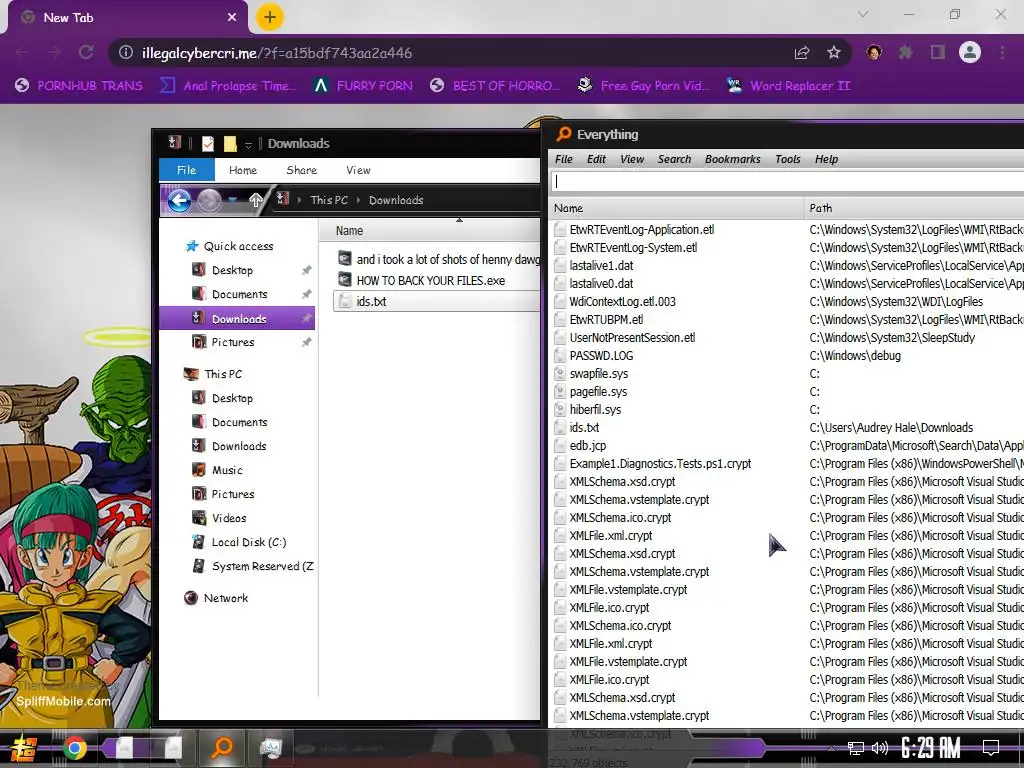Open Chrome's three-dot menu
The height and width of the screenshot is (768, 1024).
click(1002, 53)
